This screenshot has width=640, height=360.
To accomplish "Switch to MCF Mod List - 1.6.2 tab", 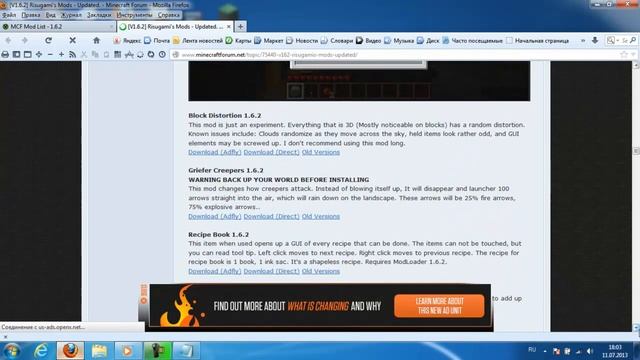I will (x=57, y=27).
